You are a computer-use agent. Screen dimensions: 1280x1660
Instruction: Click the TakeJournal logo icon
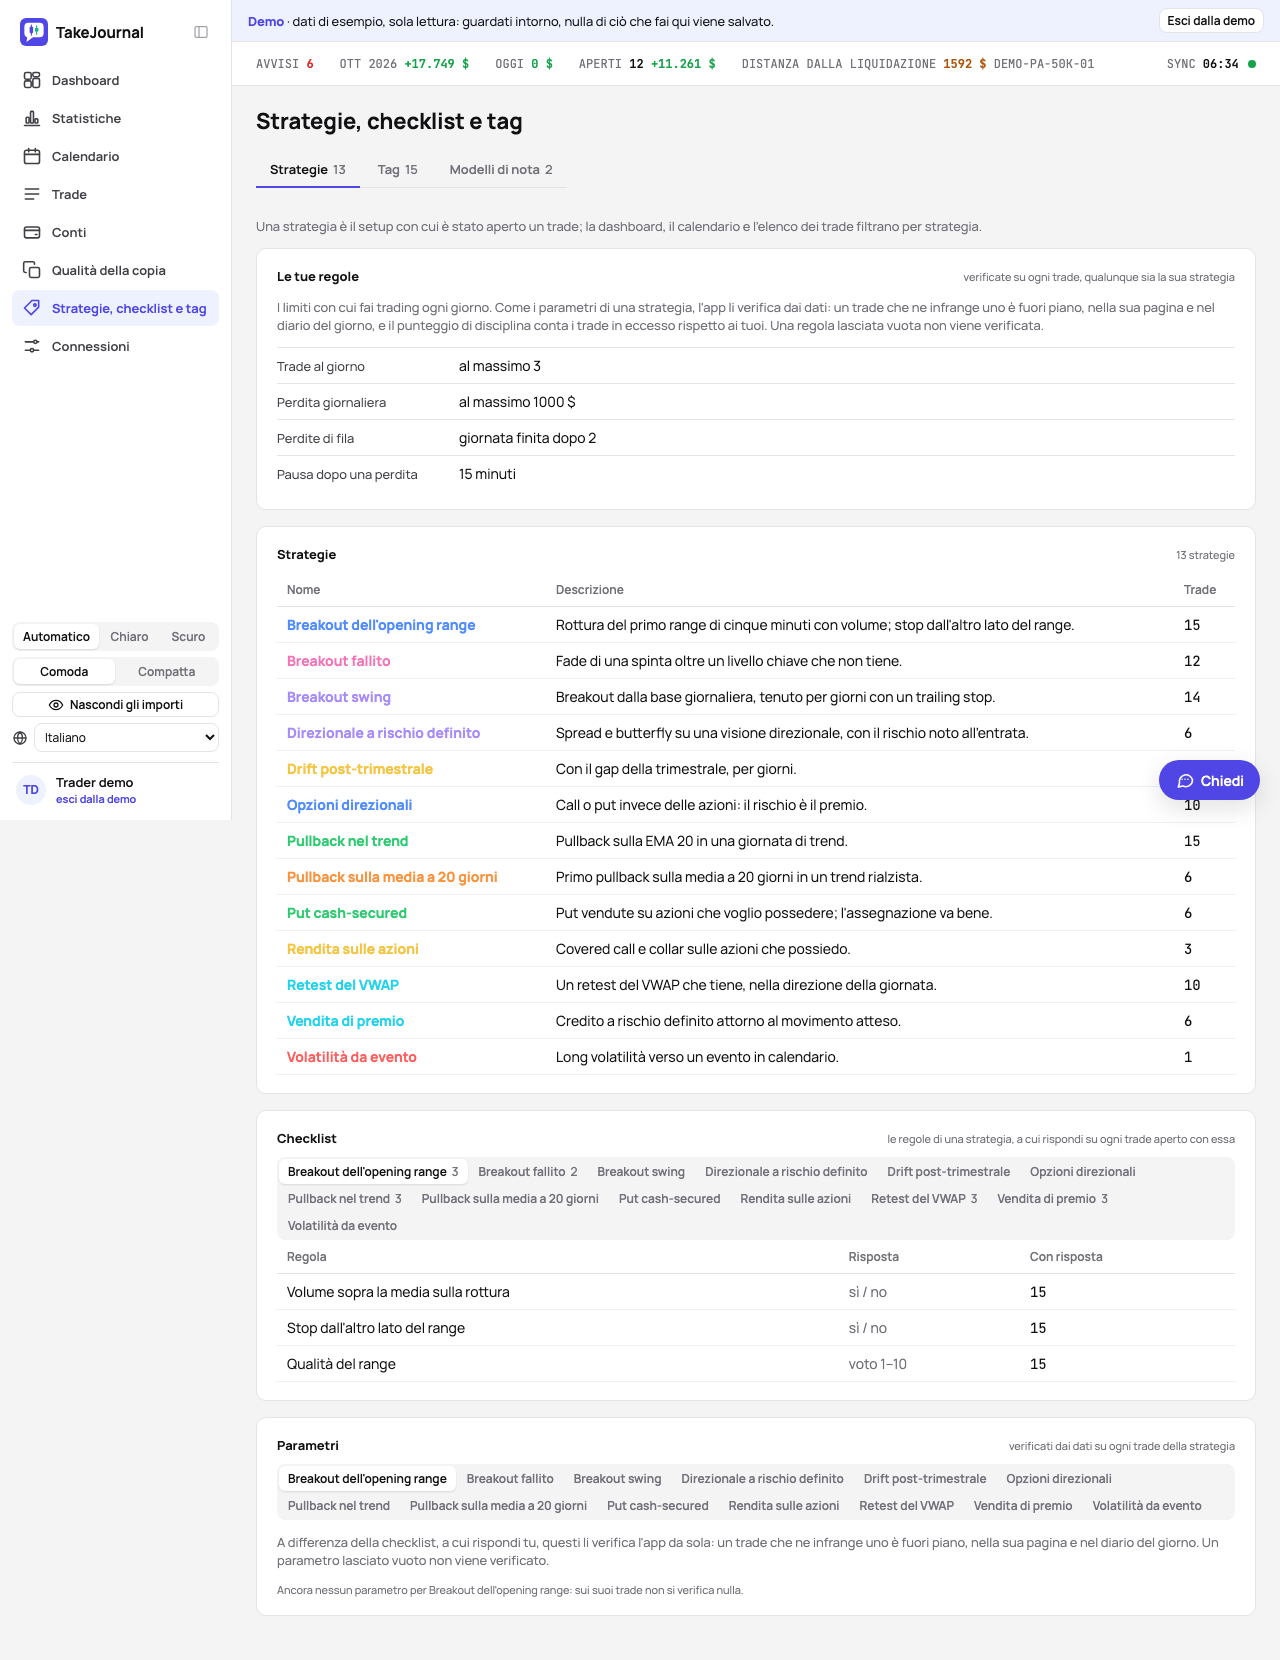click(x=34, y=32)
